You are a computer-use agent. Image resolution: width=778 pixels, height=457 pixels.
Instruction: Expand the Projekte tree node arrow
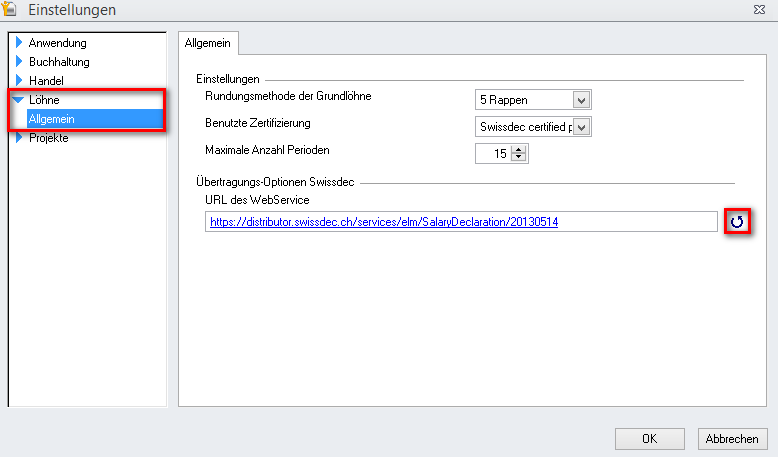(x=19, y=137)
